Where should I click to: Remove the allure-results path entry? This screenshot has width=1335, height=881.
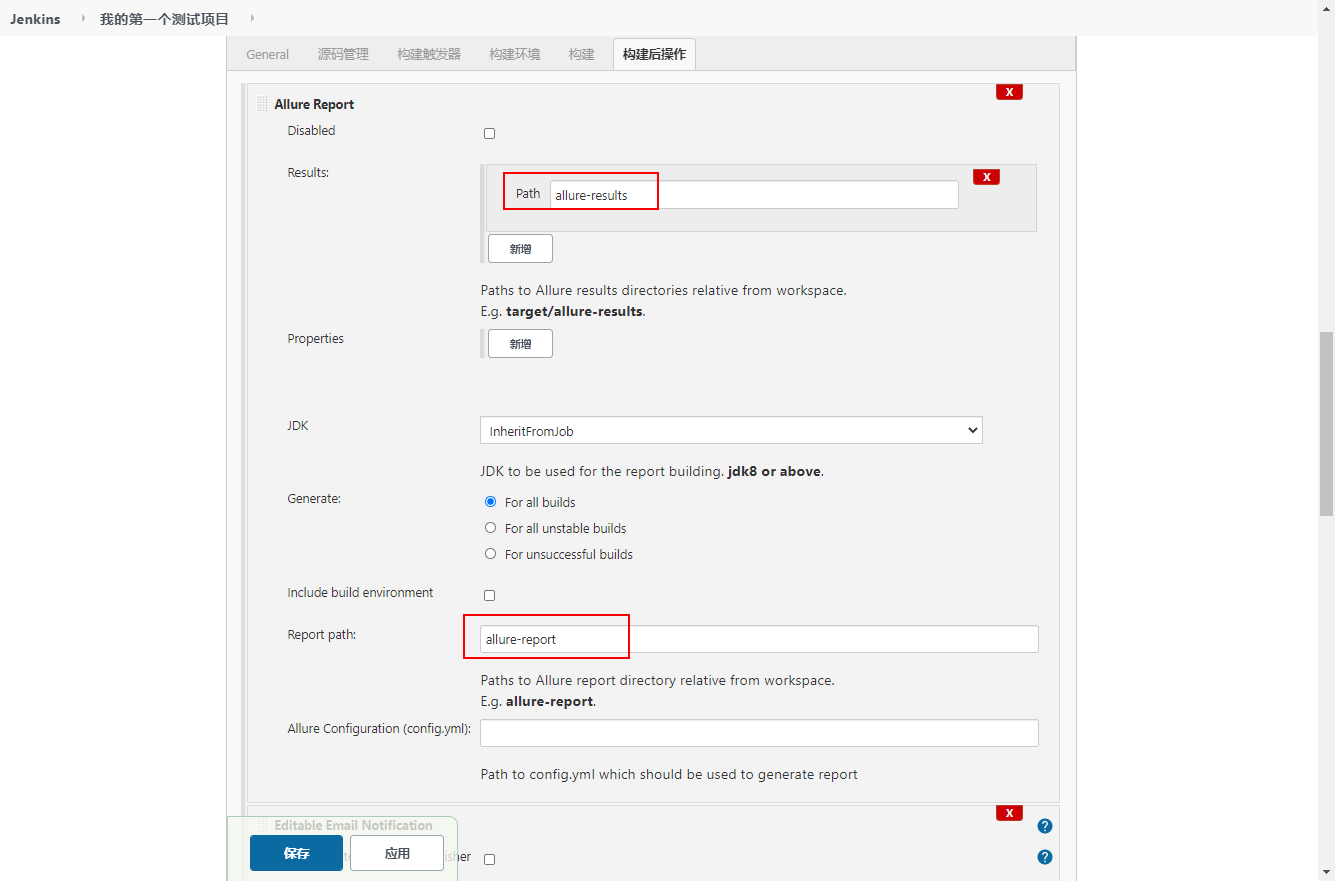[986, 177]
